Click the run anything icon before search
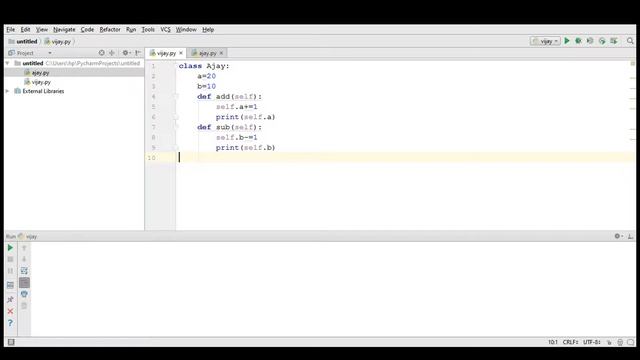 click(614, 41)
